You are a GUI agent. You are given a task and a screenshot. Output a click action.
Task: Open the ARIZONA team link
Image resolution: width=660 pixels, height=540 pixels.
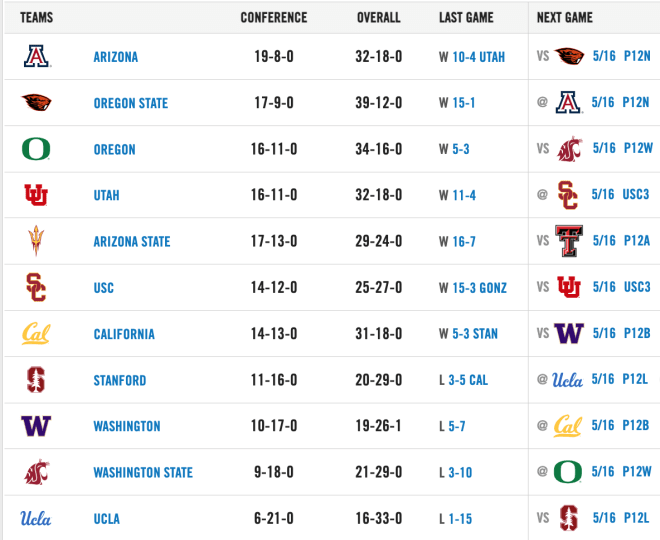pyautogui.click(x=116, y=57)
